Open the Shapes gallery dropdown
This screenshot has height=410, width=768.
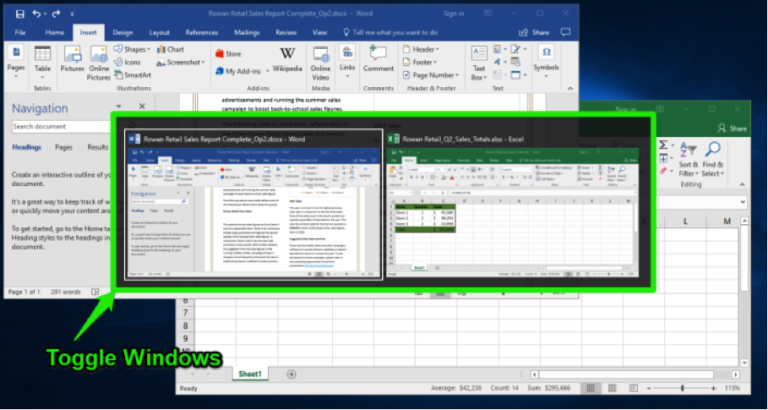point(132,49)
